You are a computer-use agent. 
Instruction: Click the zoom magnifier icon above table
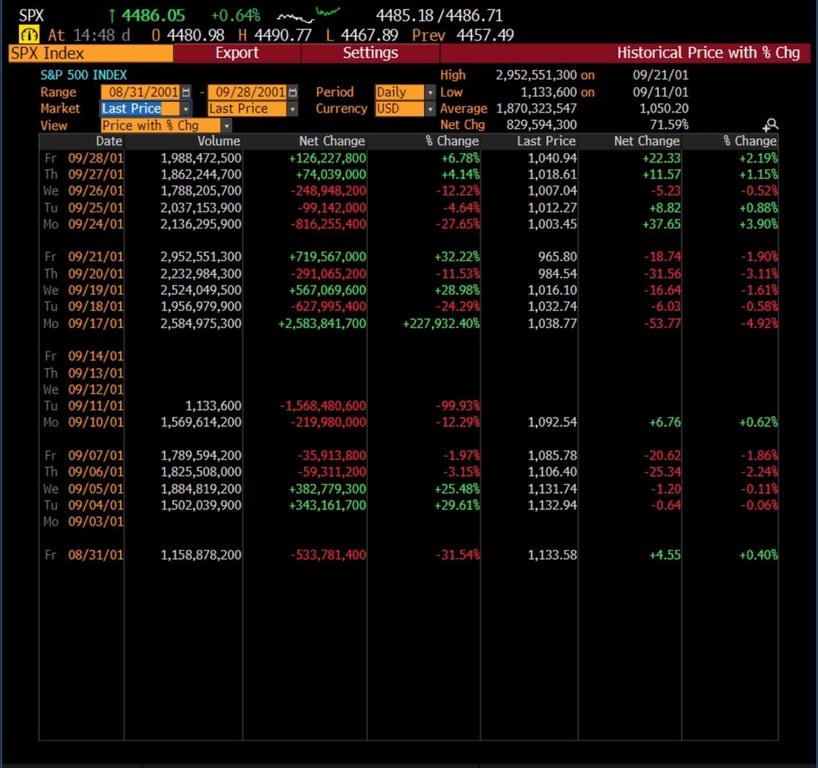tap(771, 125)
